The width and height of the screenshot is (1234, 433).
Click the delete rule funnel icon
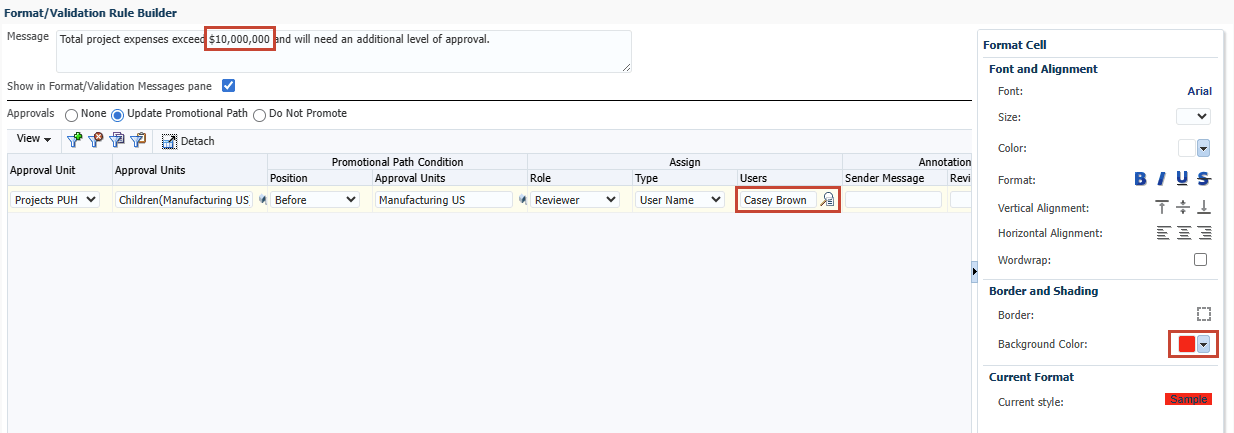coord(96,140)
